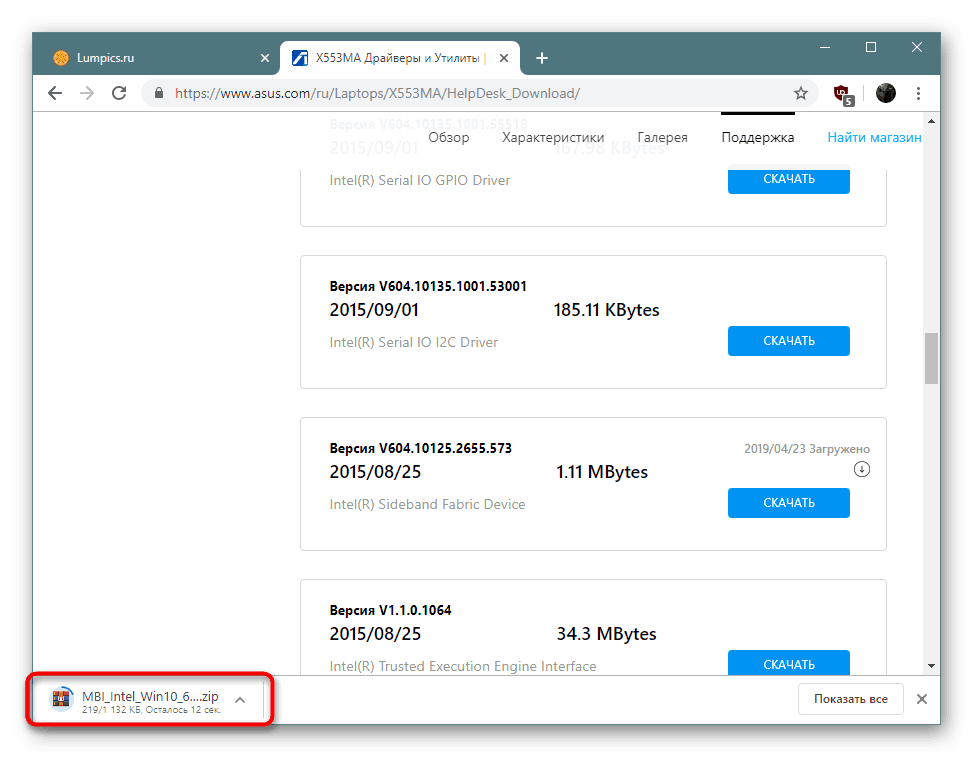Show all downloads via Показать все

pos(851,699)
